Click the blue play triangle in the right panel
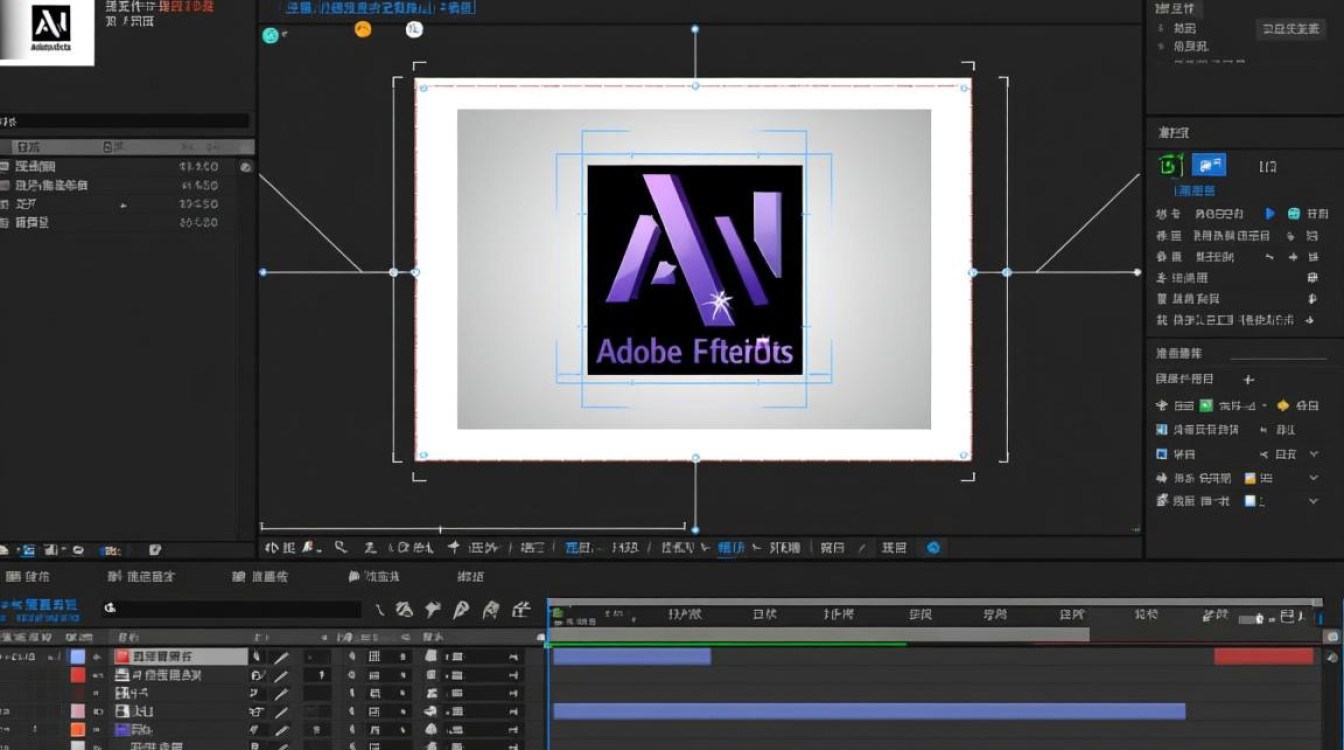This screenshot has height=750, width=1344. 1271,213
